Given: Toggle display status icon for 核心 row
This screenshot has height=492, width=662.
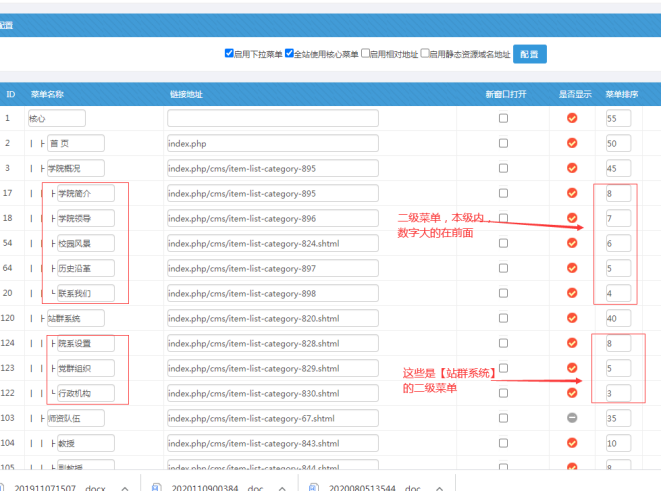Looking at the screenshot, I should coord(572,118).
